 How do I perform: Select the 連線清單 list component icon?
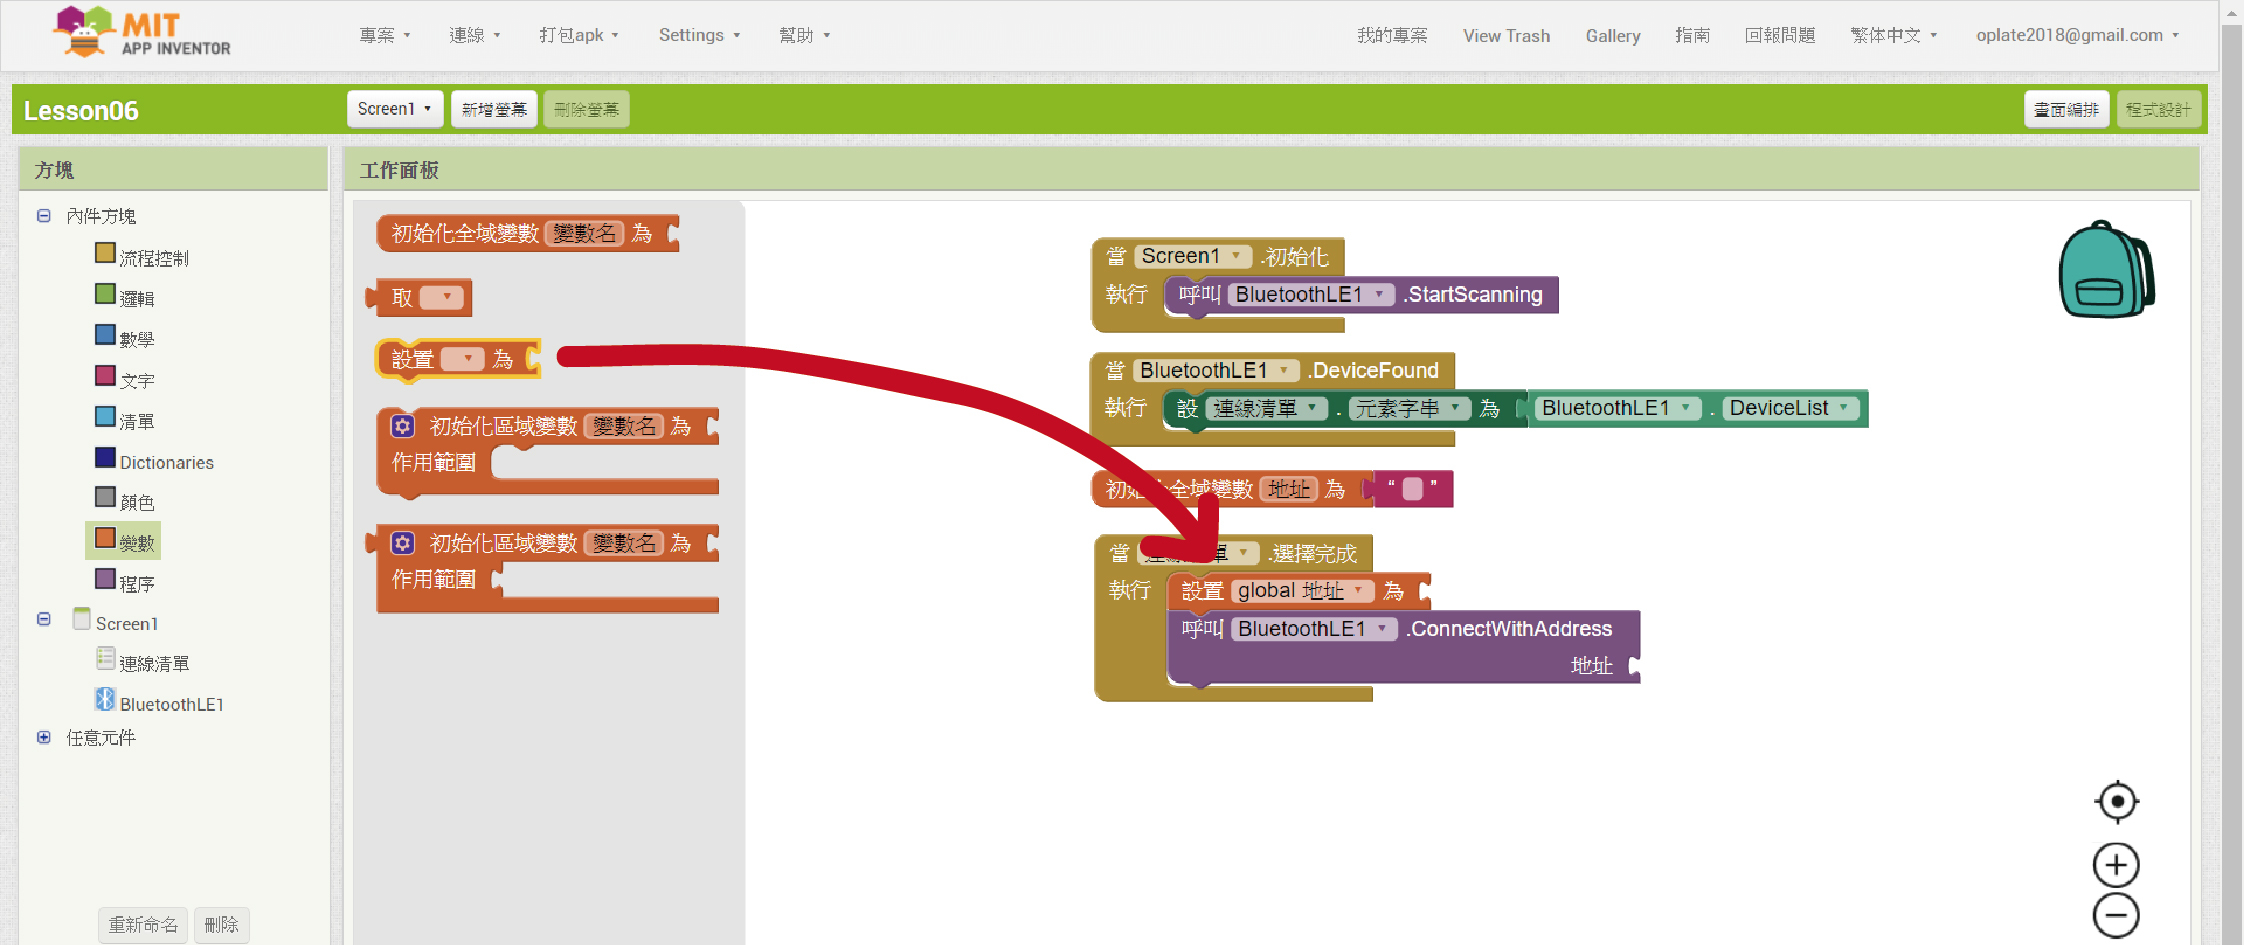pos(105,659)
